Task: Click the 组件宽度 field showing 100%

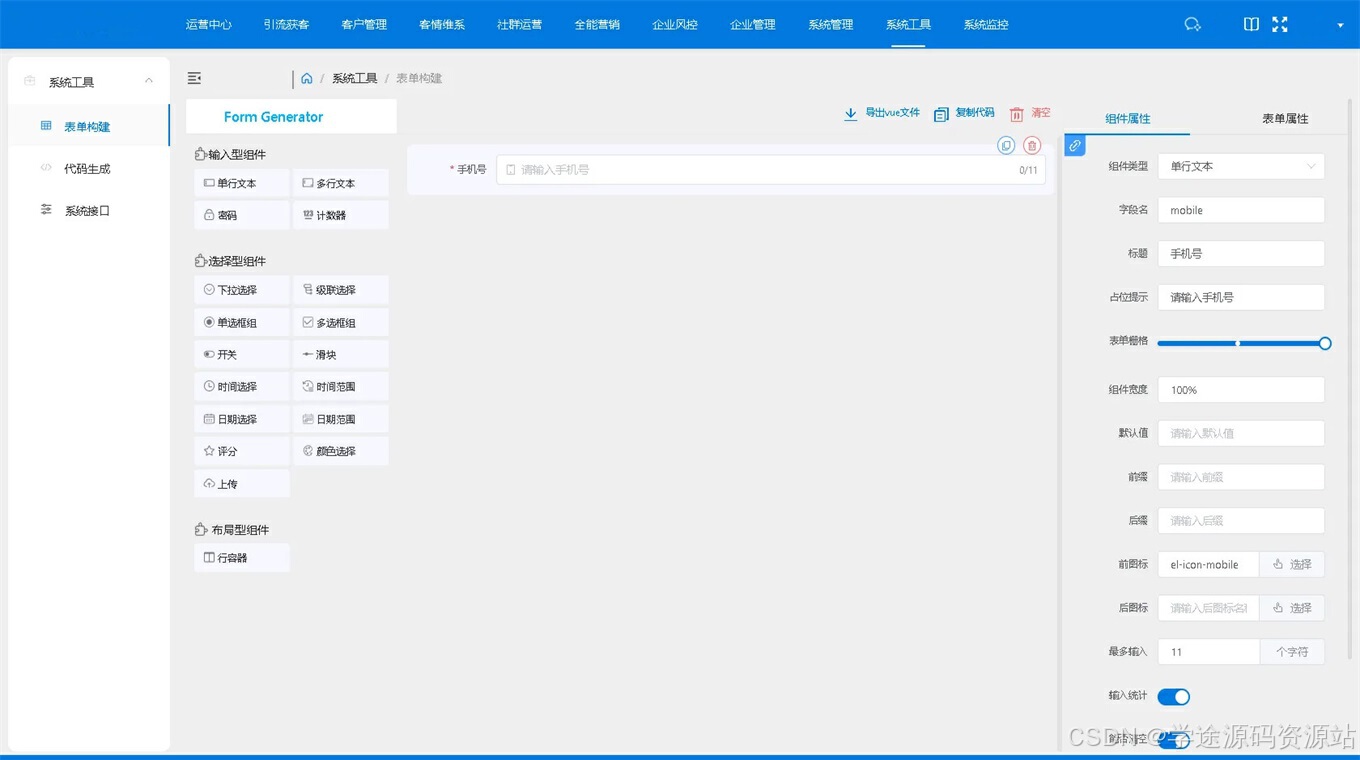Action: coord(1241,390)
